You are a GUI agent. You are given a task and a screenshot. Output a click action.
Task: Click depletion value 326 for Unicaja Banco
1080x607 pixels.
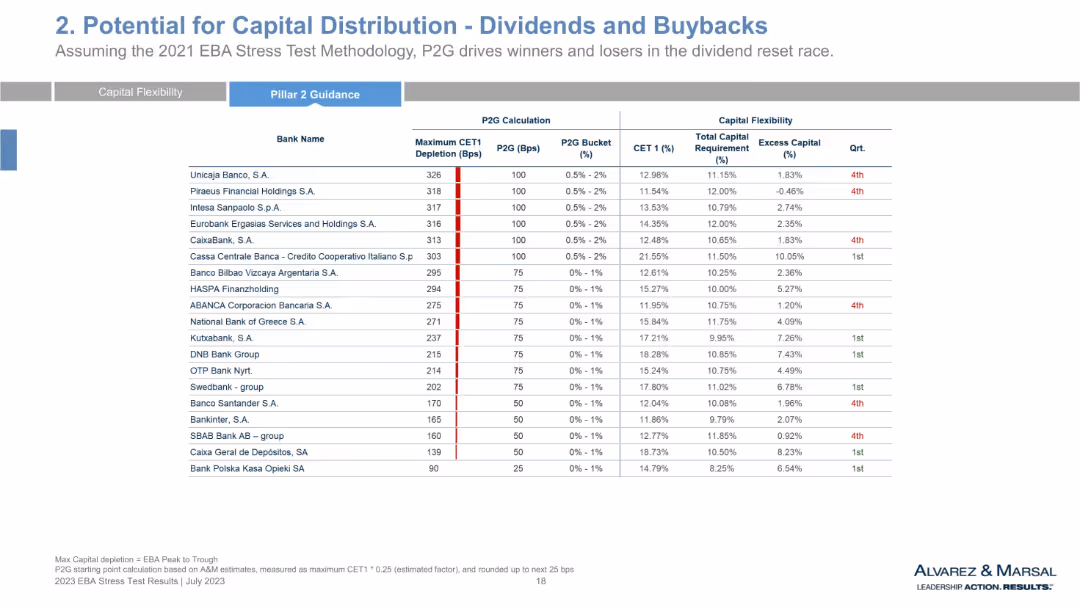click(x=433, y=175)
